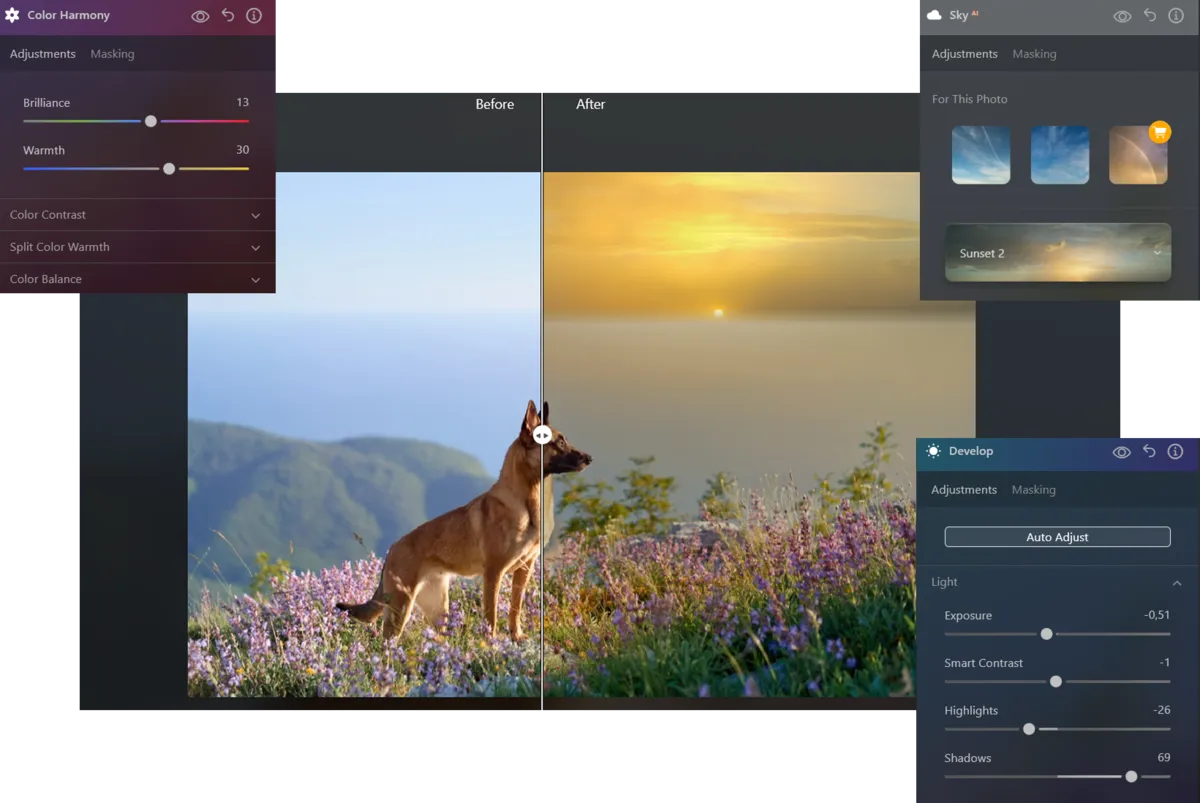
Task: Click the Warmth slider handle
Action: tap(169, 168)
